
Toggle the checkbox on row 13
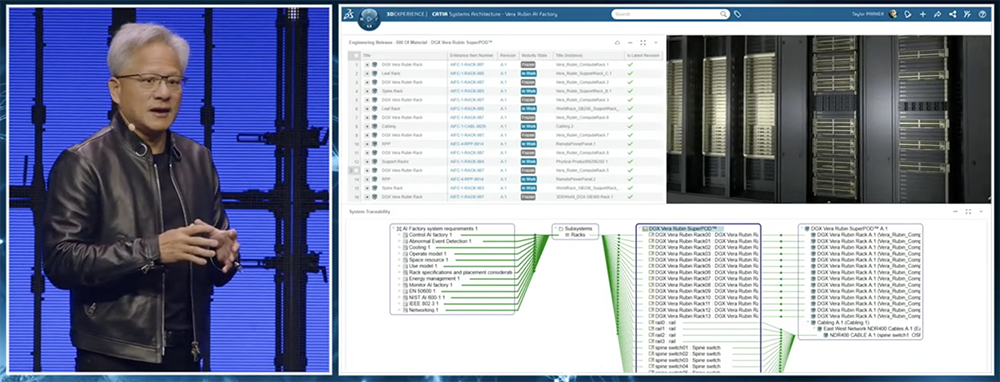pyautogui.click(x=356, y=170)
